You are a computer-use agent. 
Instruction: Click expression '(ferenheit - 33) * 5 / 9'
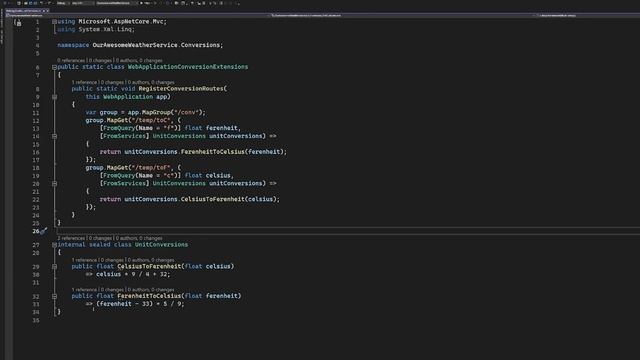tap(140, 304)
